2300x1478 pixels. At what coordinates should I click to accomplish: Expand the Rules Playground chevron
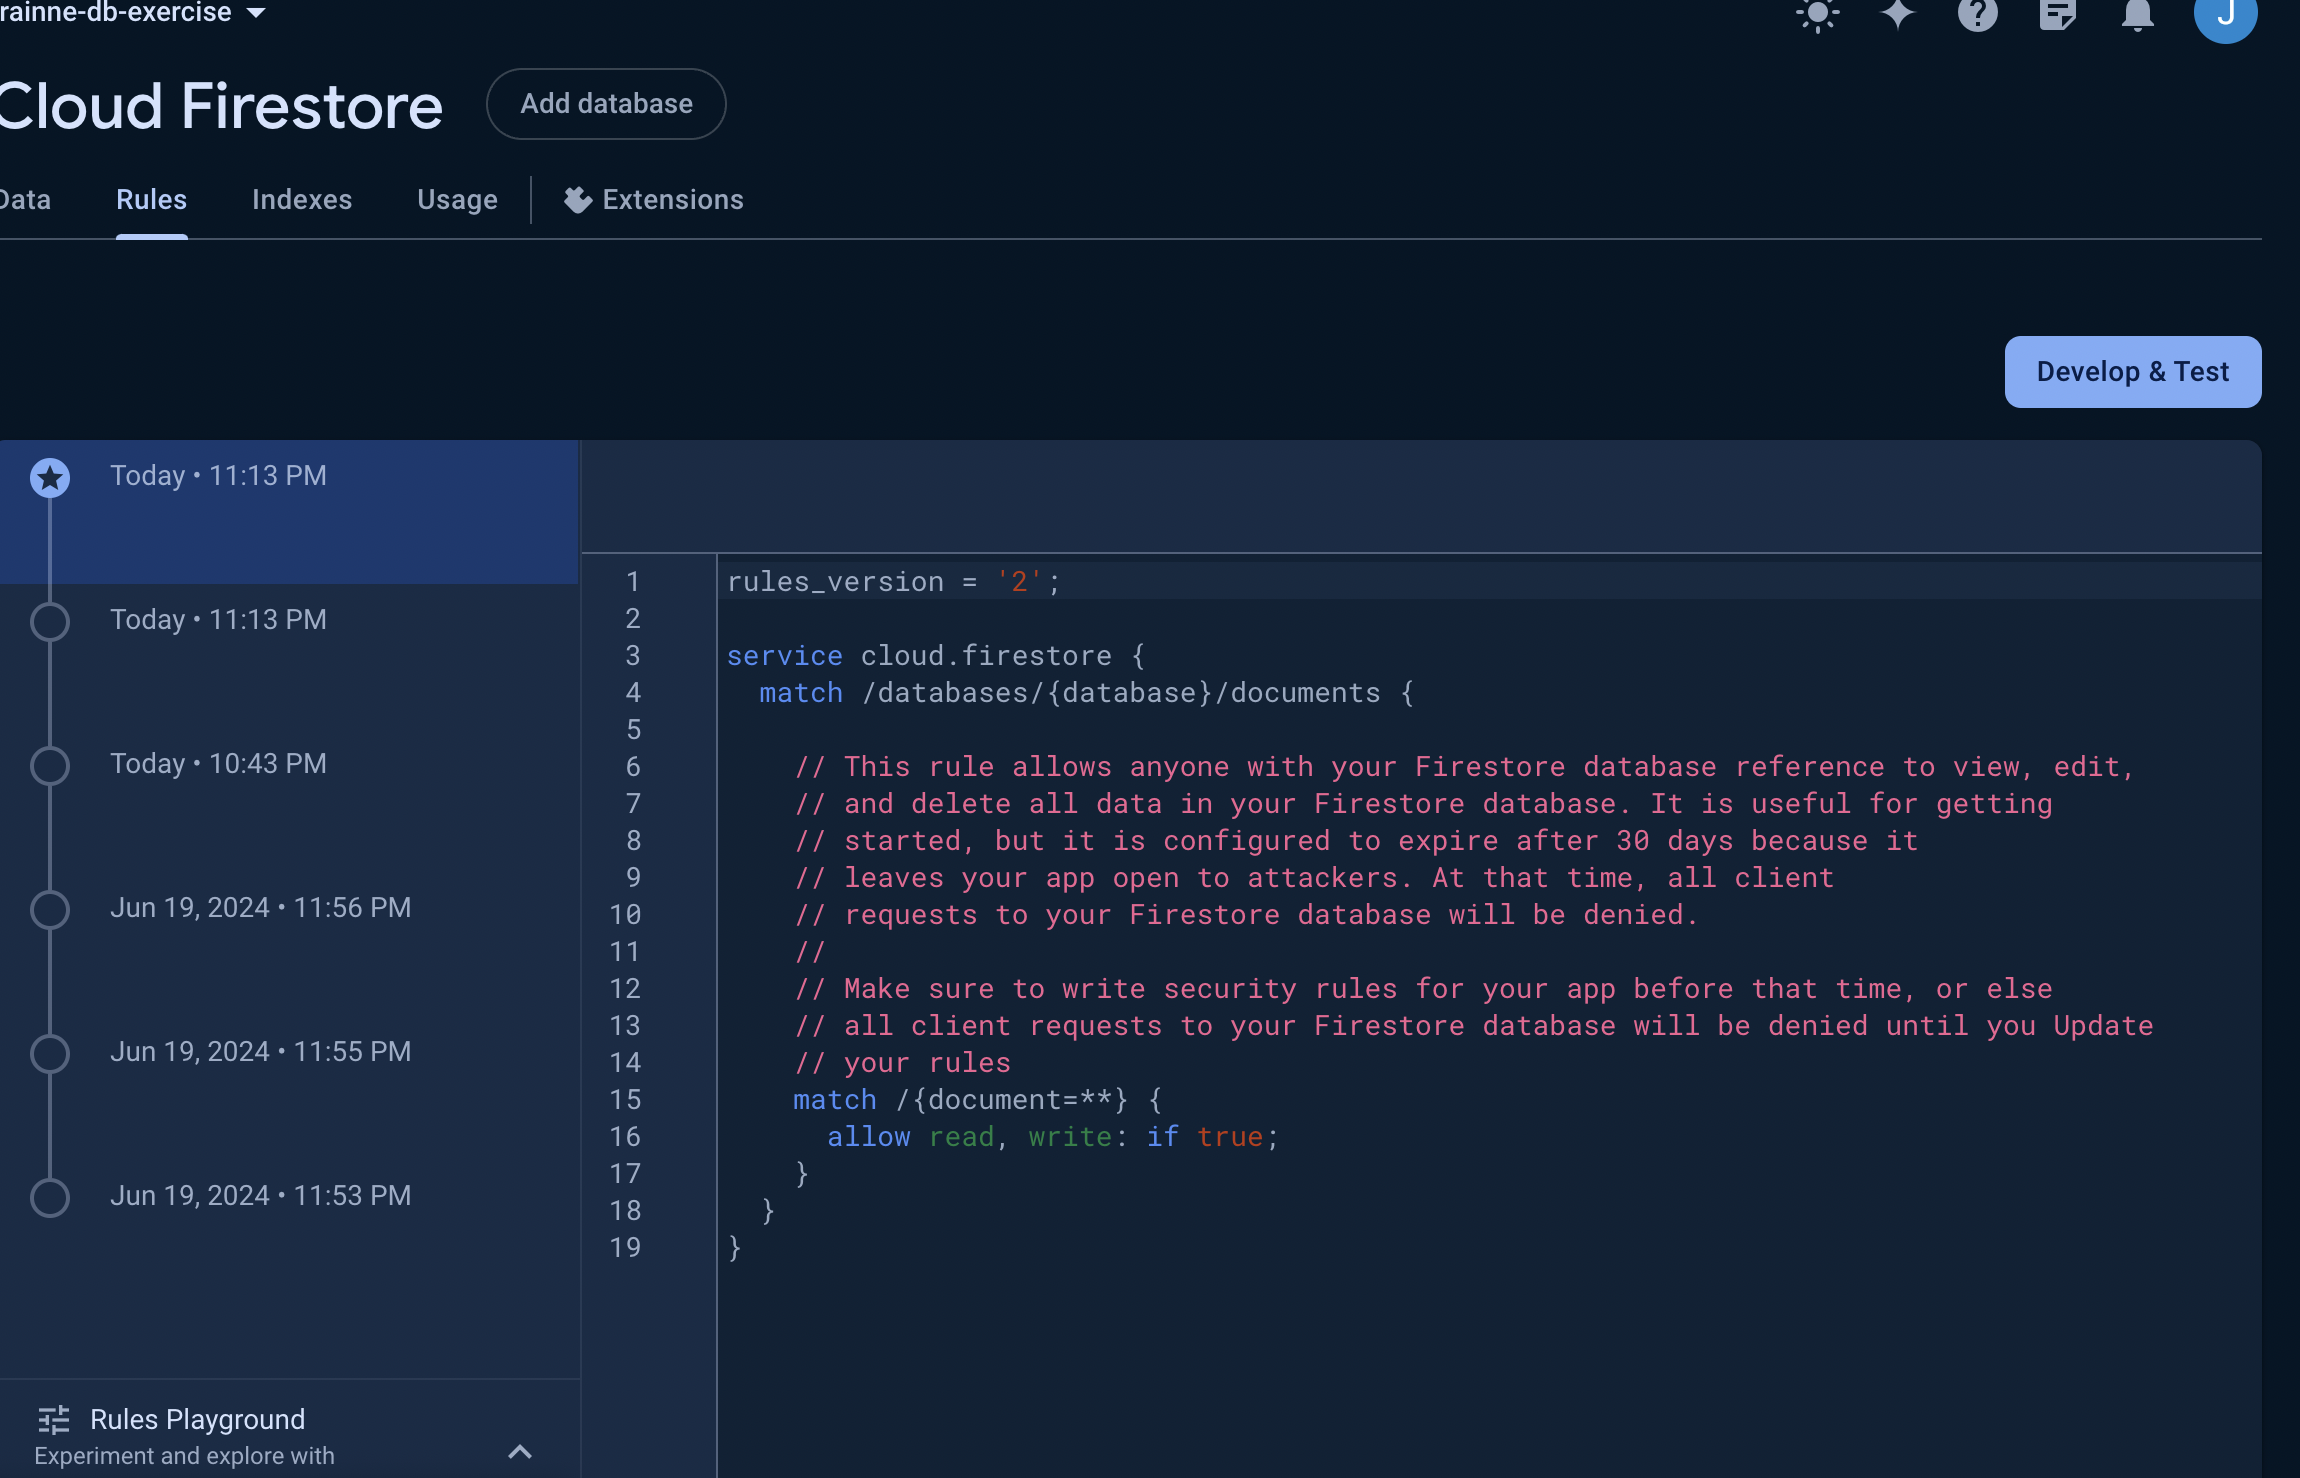point(520,1452)
